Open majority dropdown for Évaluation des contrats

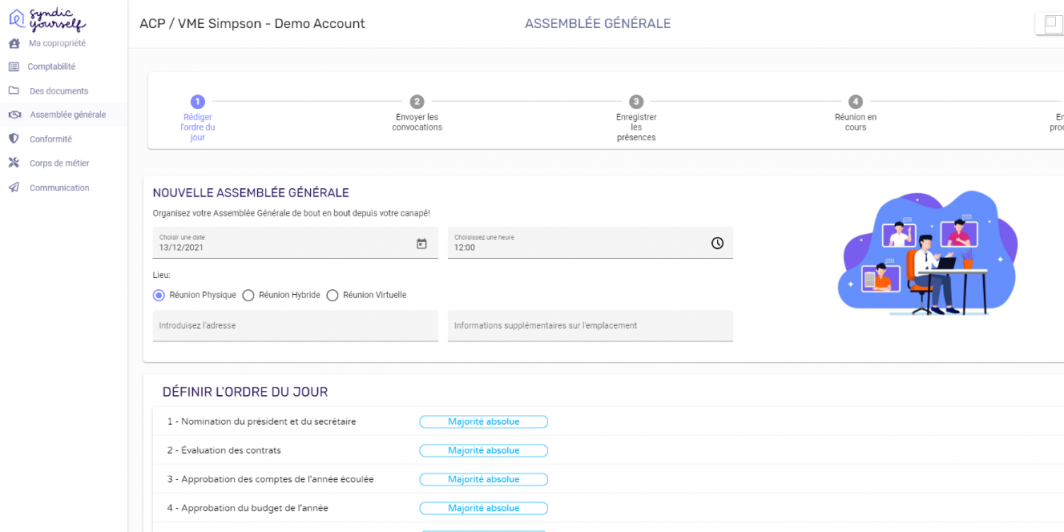tap(483, 451)
